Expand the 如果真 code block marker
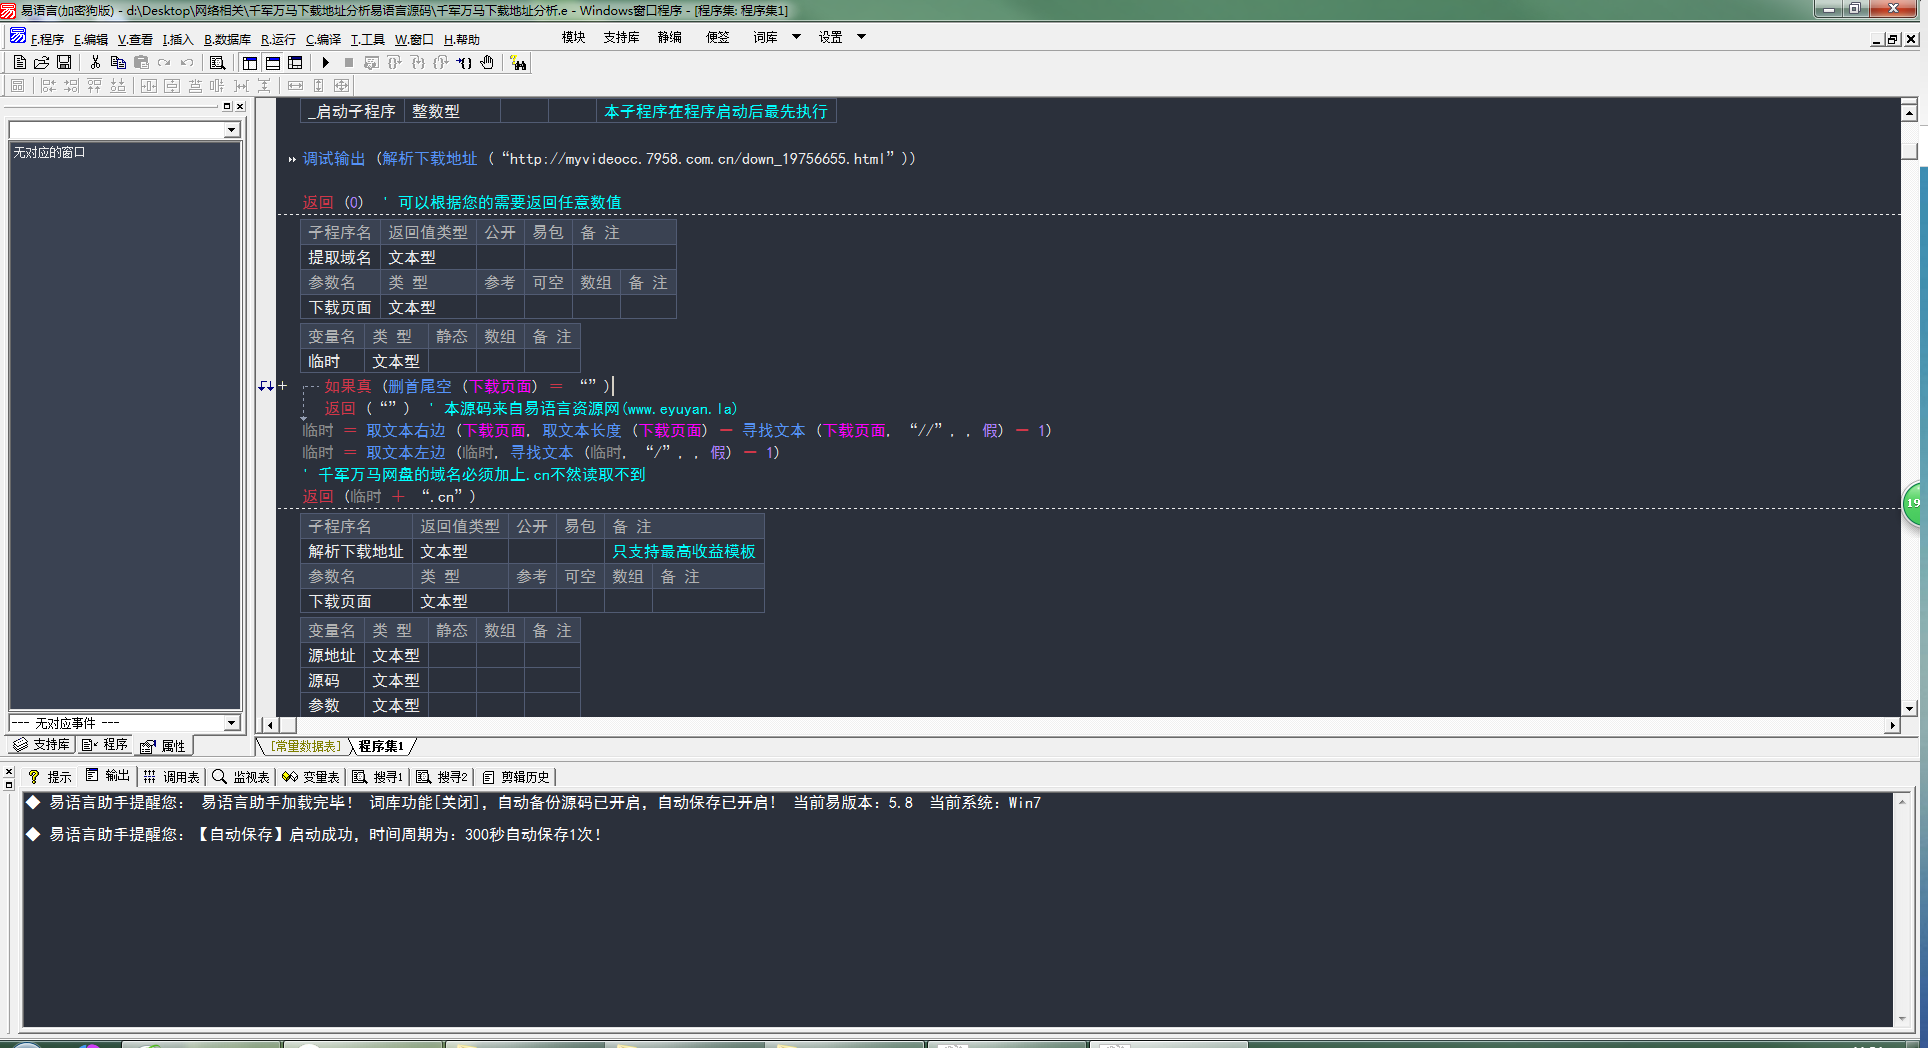 pos(282,386)
